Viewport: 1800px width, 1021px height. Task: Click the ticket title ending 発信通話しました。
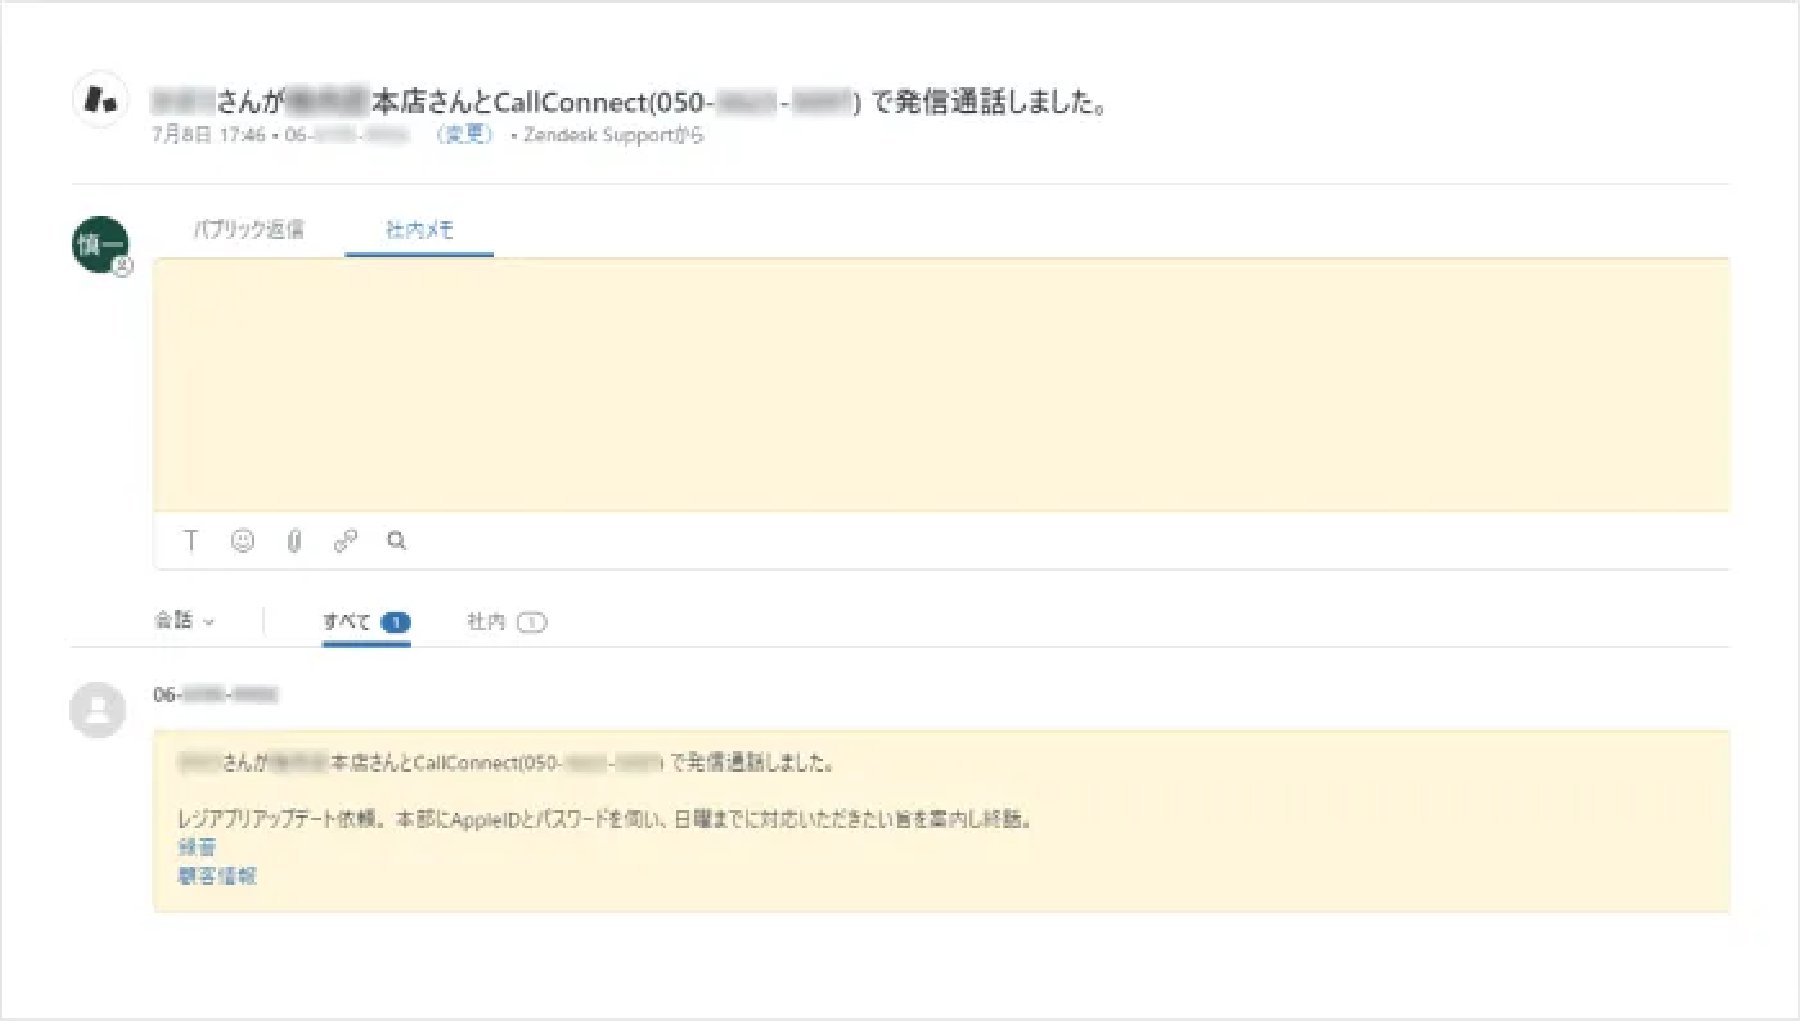[628, 102]
